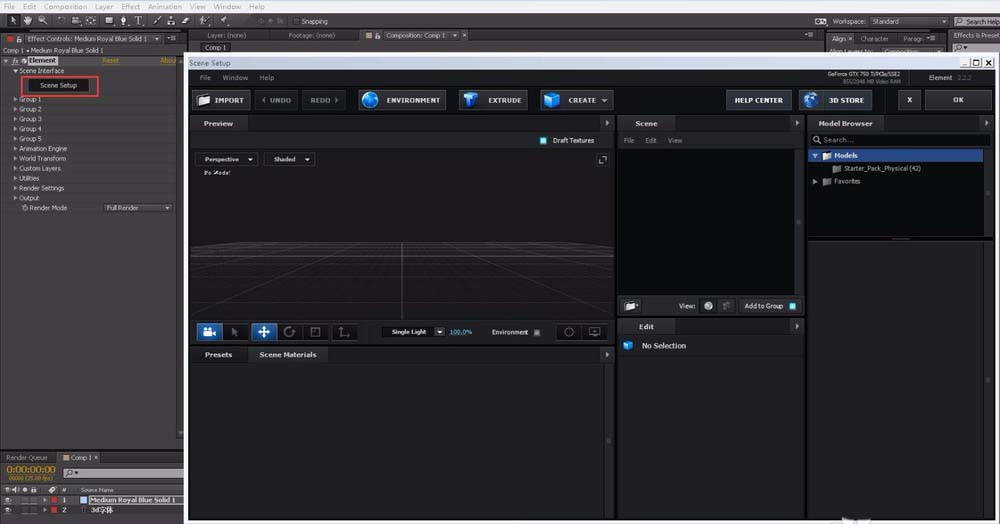Click the EXTRUDE button
The image size is (1000, 524).
493,100
